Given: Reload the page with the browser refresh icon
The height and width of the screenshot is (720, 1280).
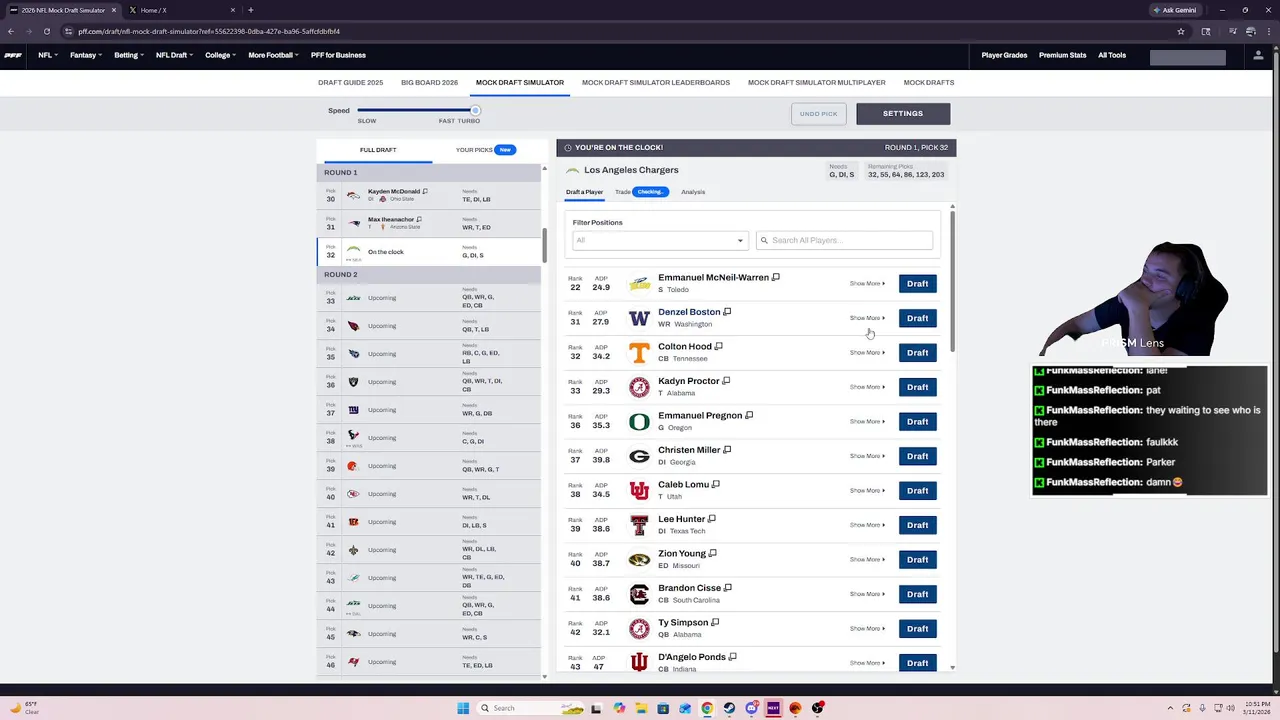Looking at the screenshot, I should pyautogui.click(x=46, y=31).
